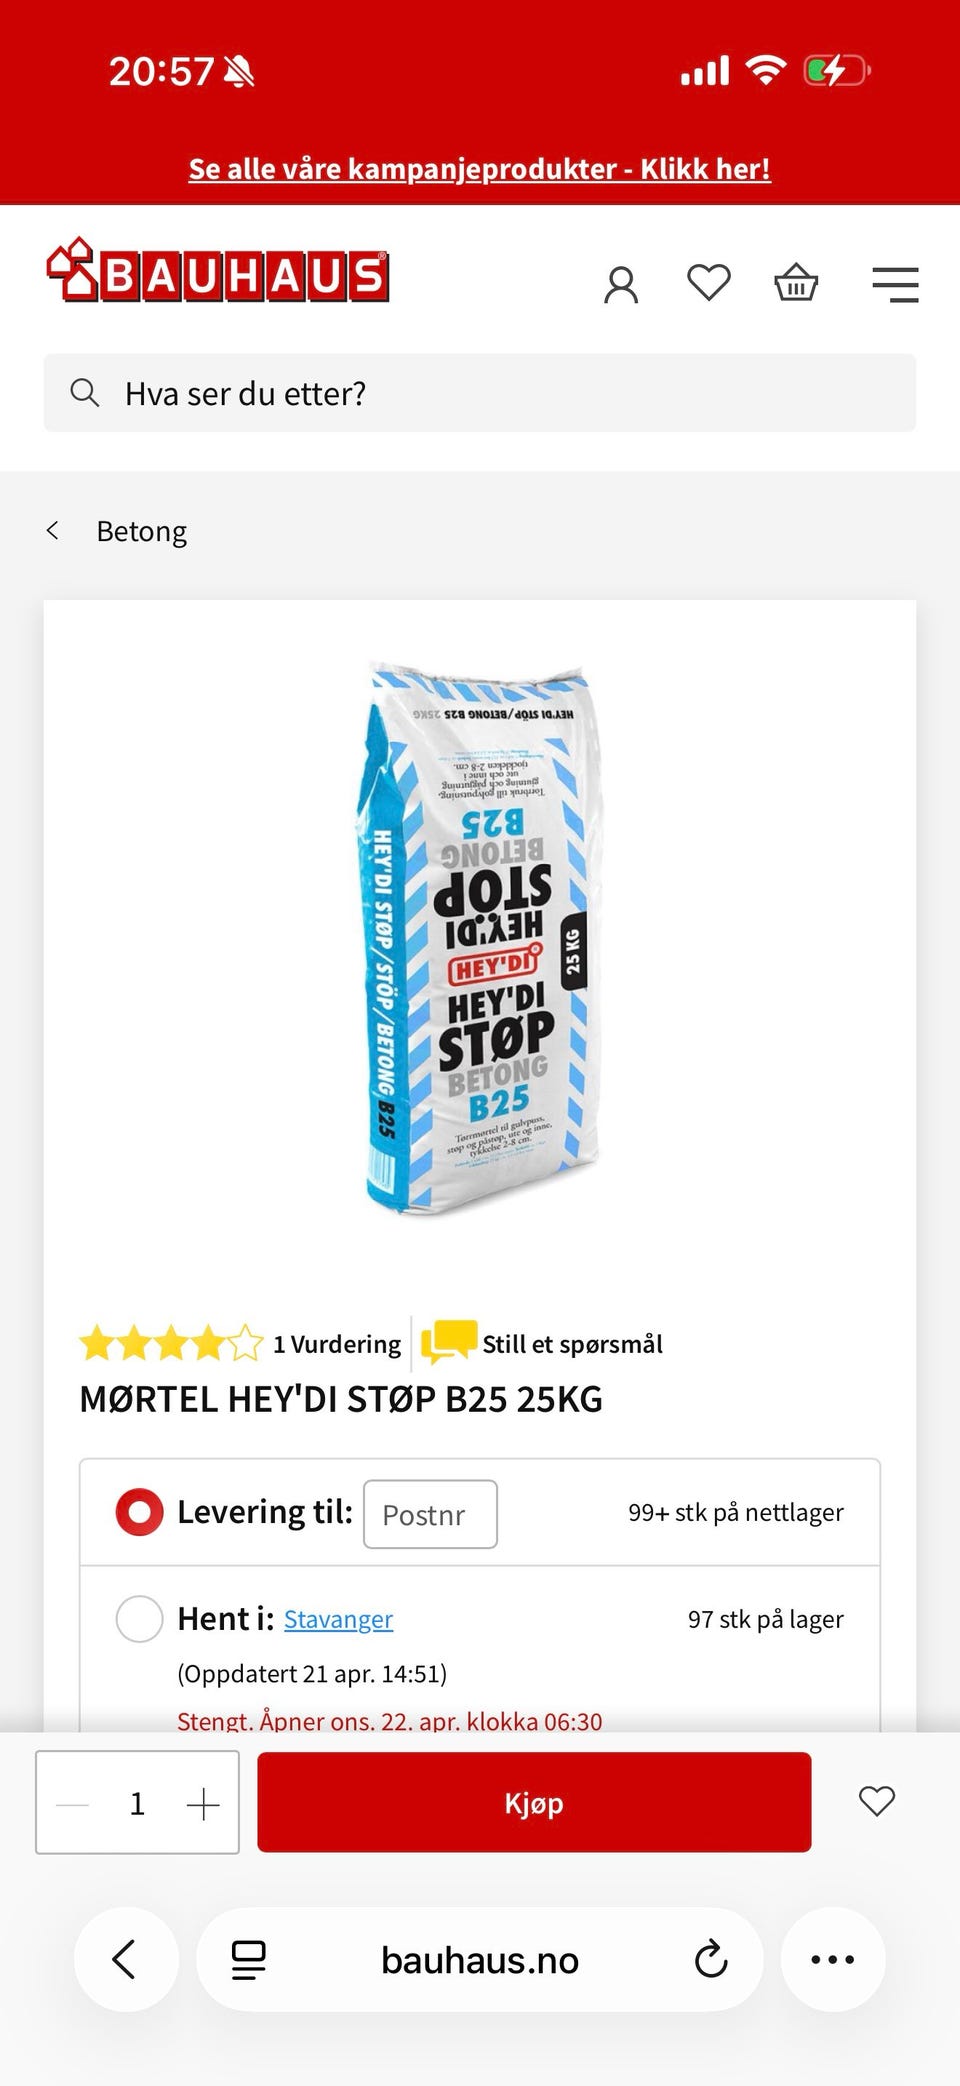Open the wishlist heart icon in header
This screenshot has height=2086, width=960.
709,283
